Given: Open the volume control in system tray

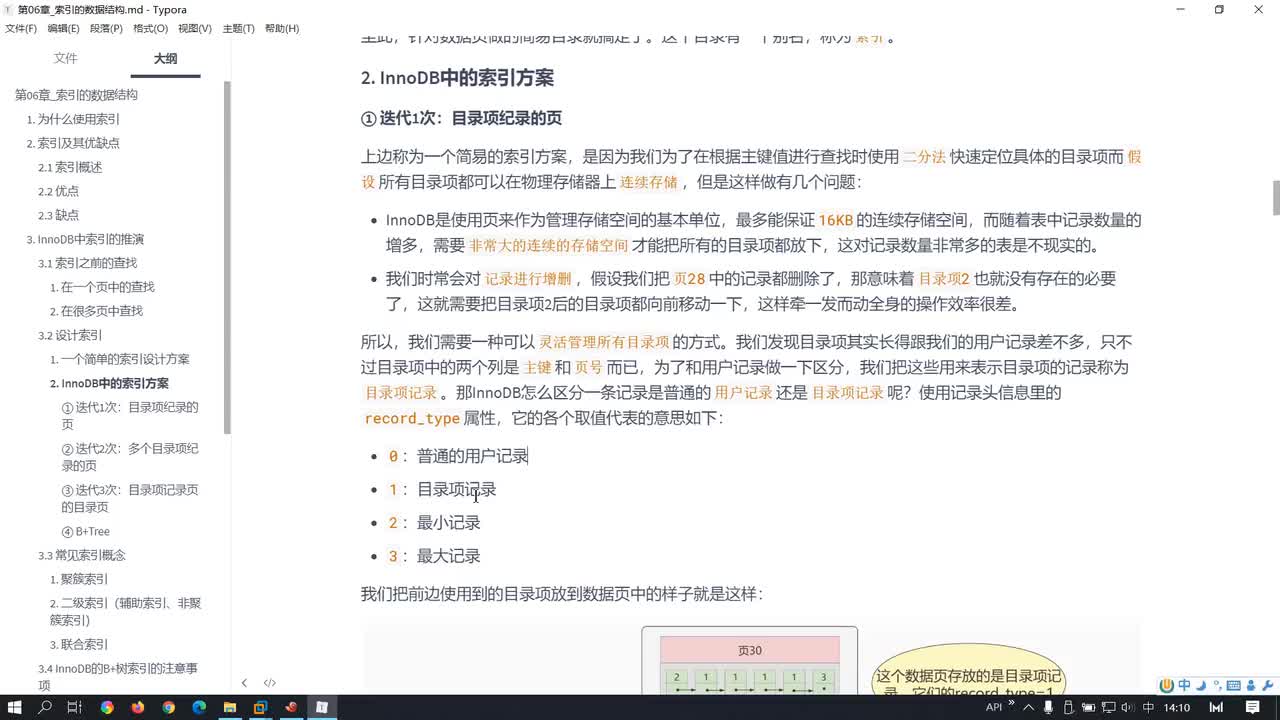Looking at the screenshot, I should click(1127, 707).
